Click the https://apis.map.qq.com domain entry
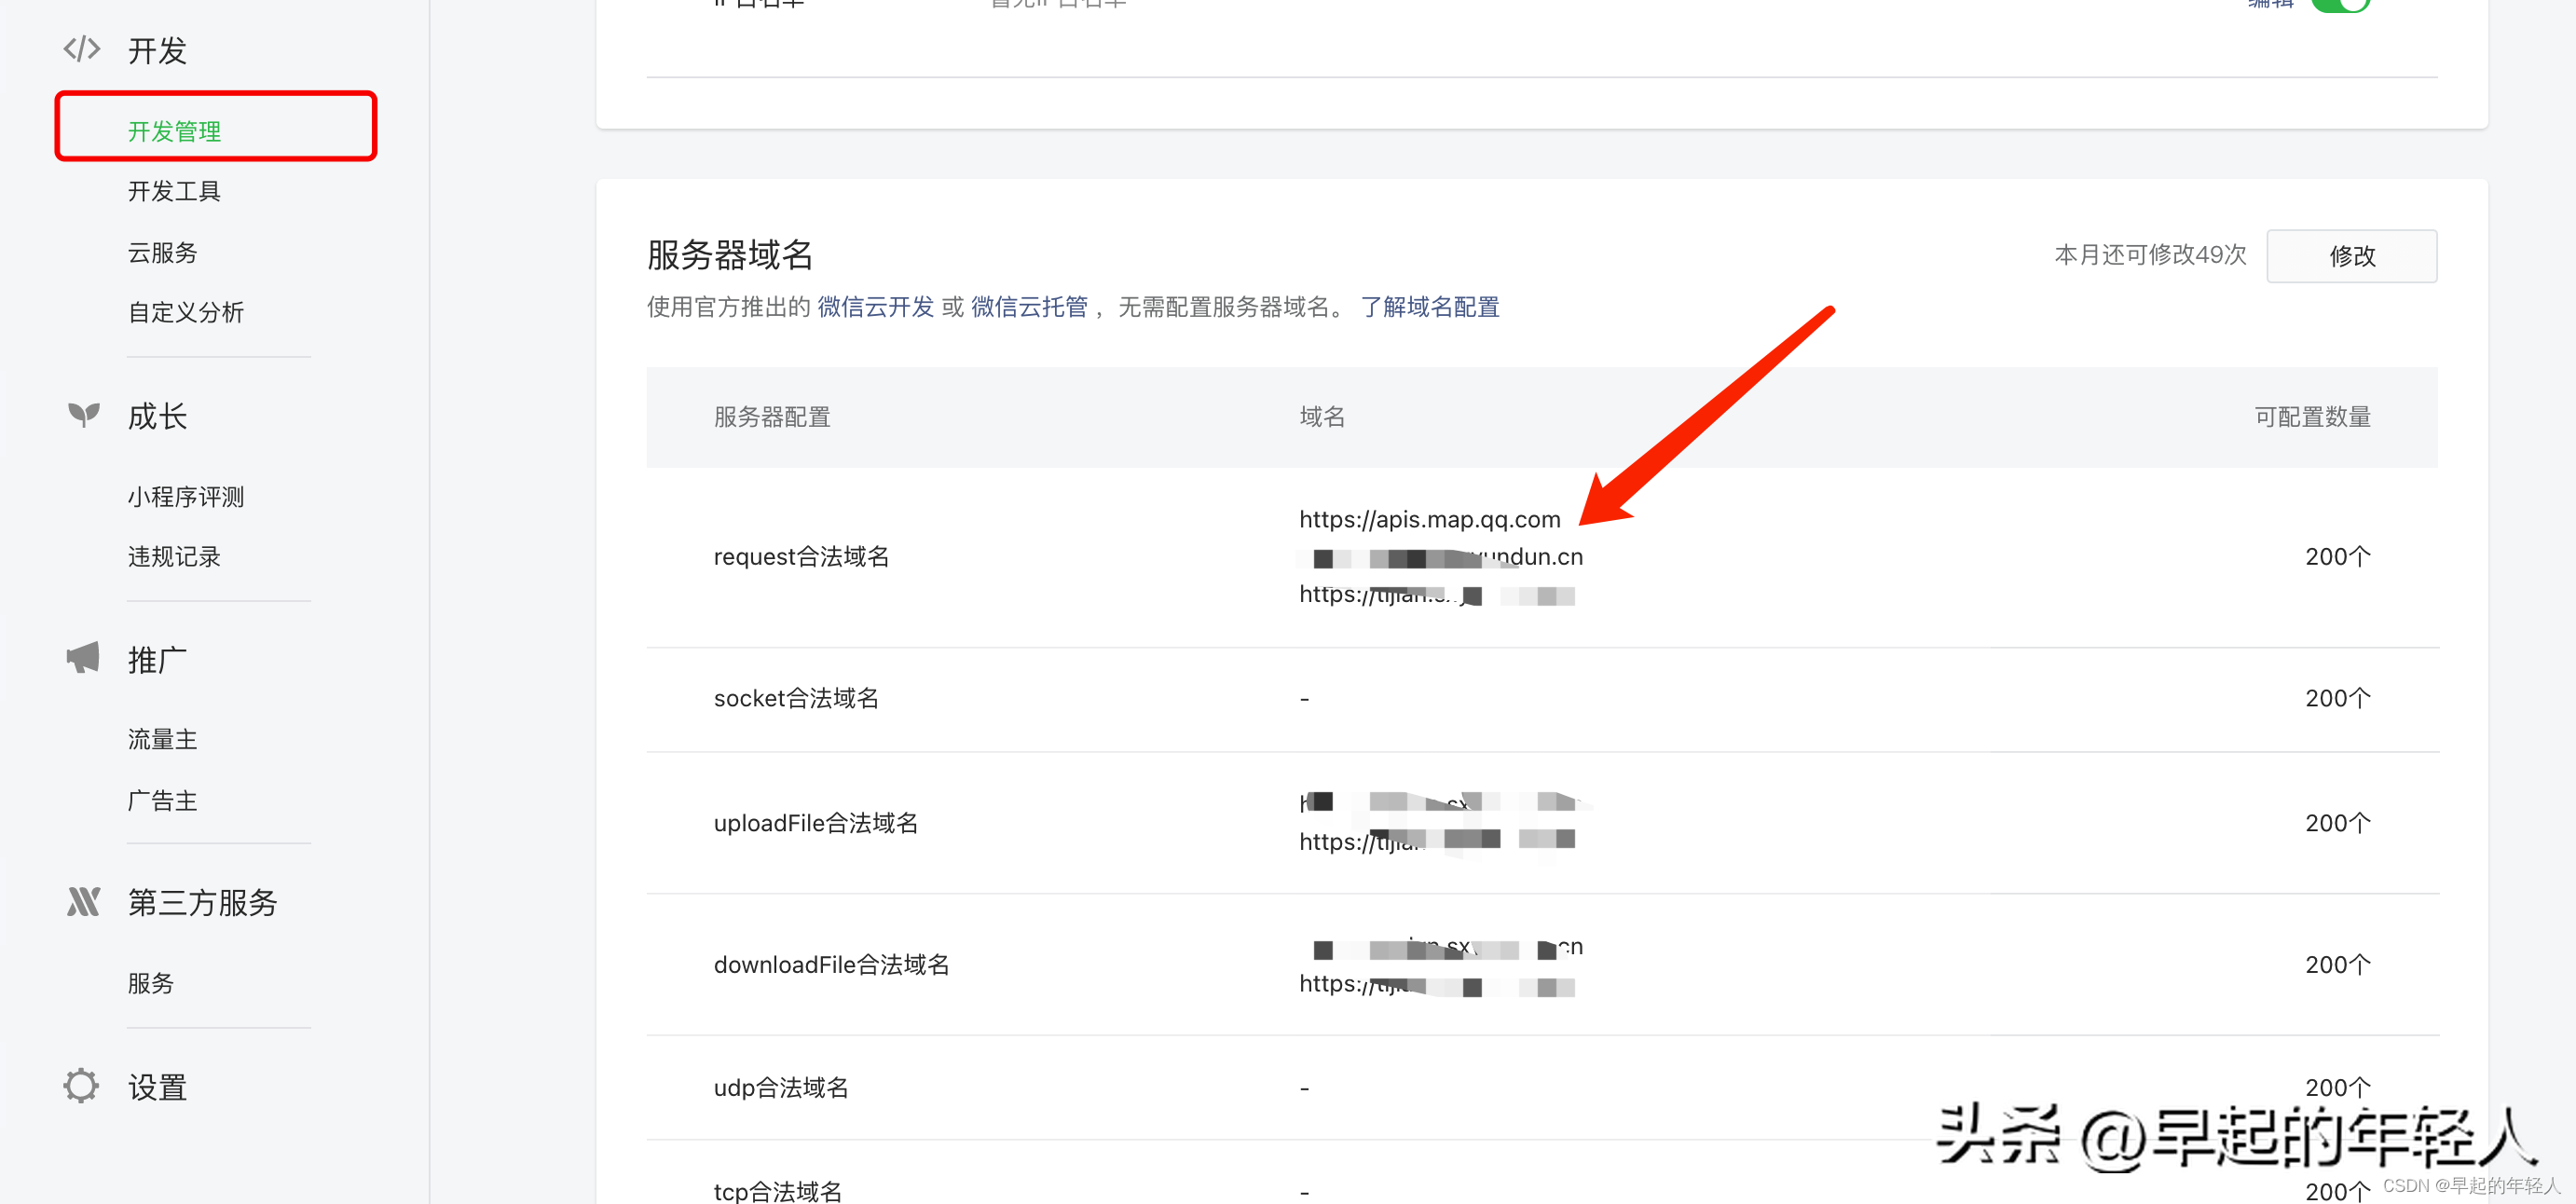The image size is (2576, 1204). 1429,520
